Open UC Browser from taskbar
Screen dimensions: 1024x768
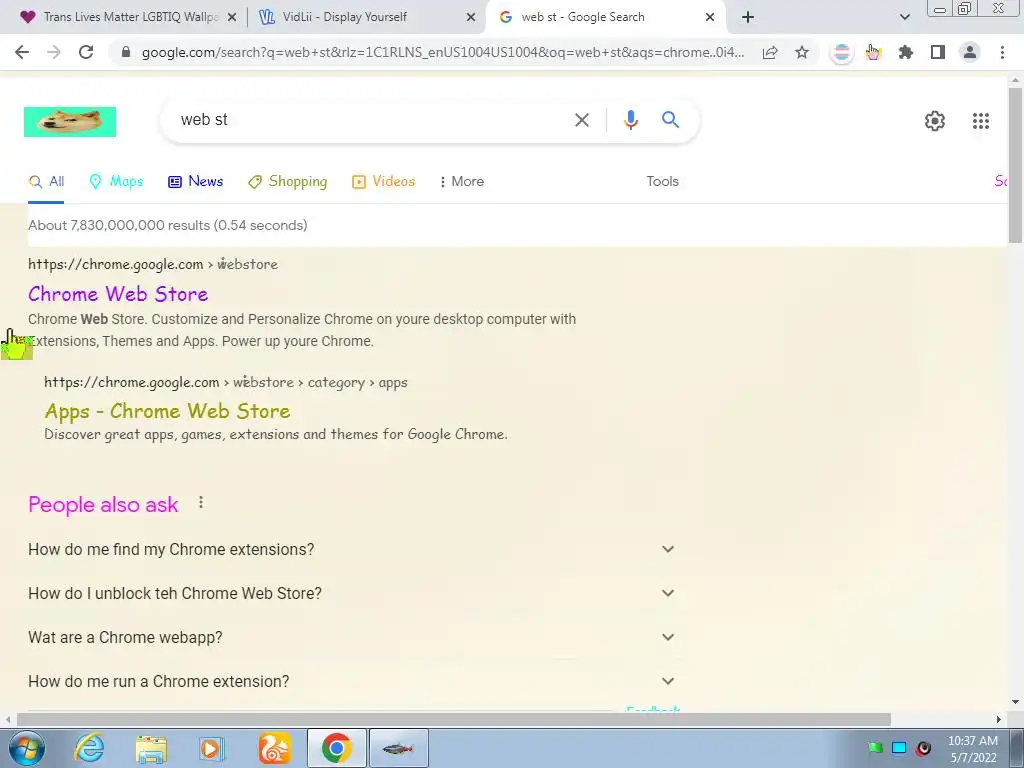click(x=274, y=748)
